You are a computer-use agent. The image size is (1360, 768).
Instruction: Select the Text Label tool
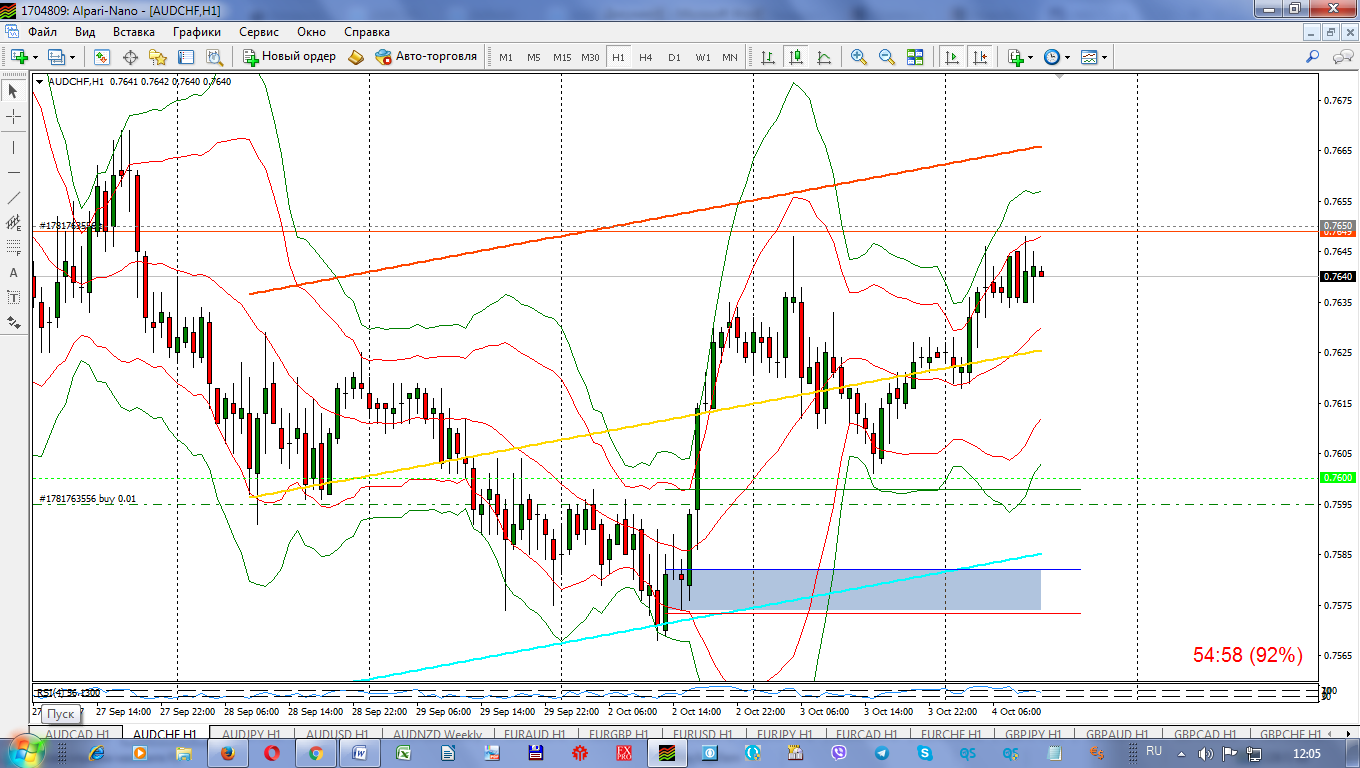[14, 297]
